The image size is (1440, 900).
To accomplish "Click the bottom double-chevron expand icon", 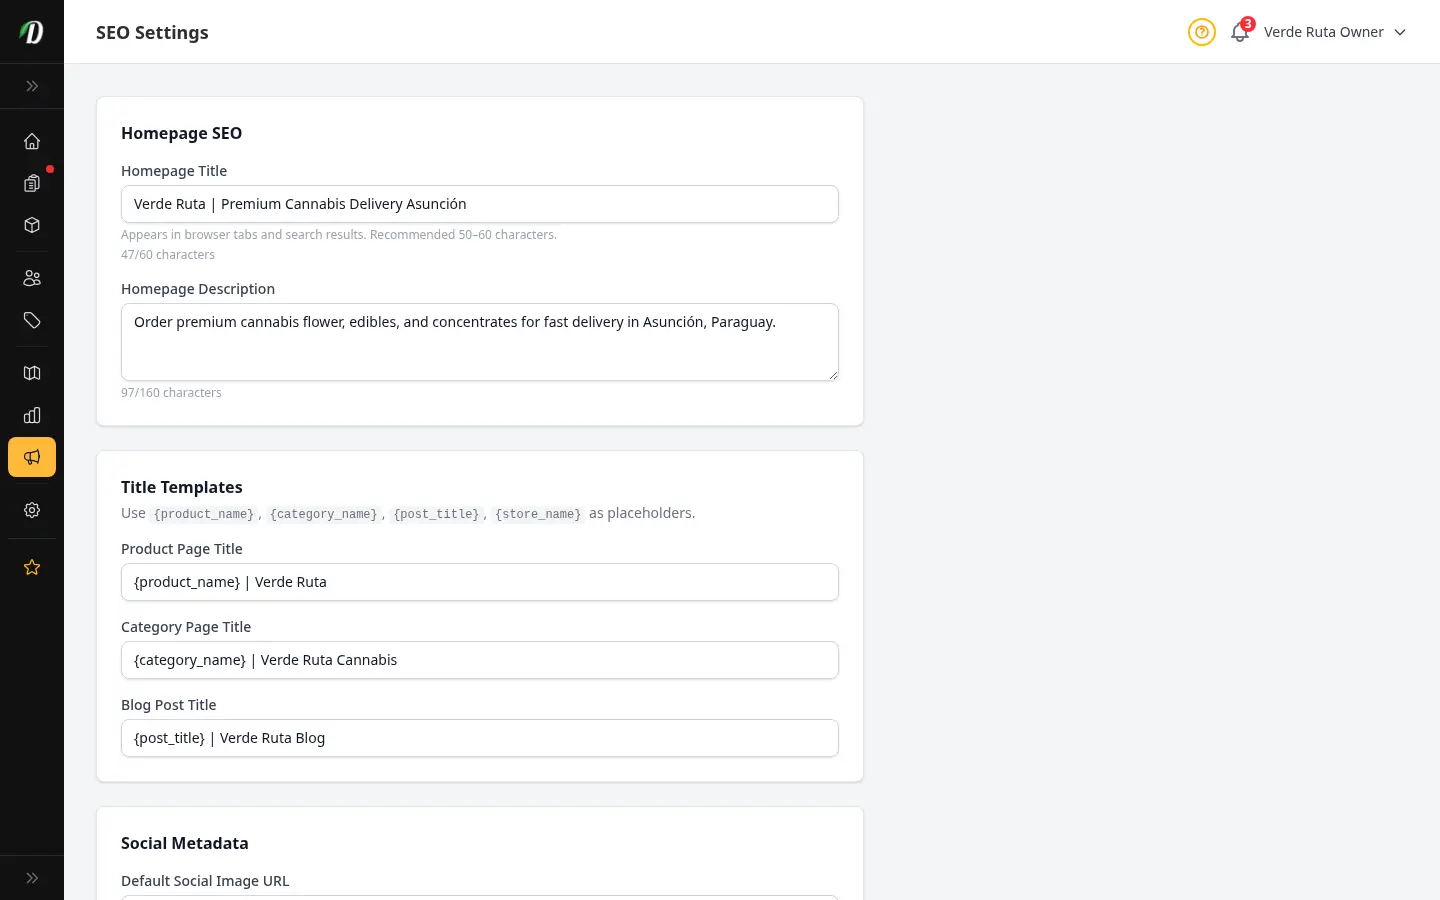I will (x=32, y=878).
